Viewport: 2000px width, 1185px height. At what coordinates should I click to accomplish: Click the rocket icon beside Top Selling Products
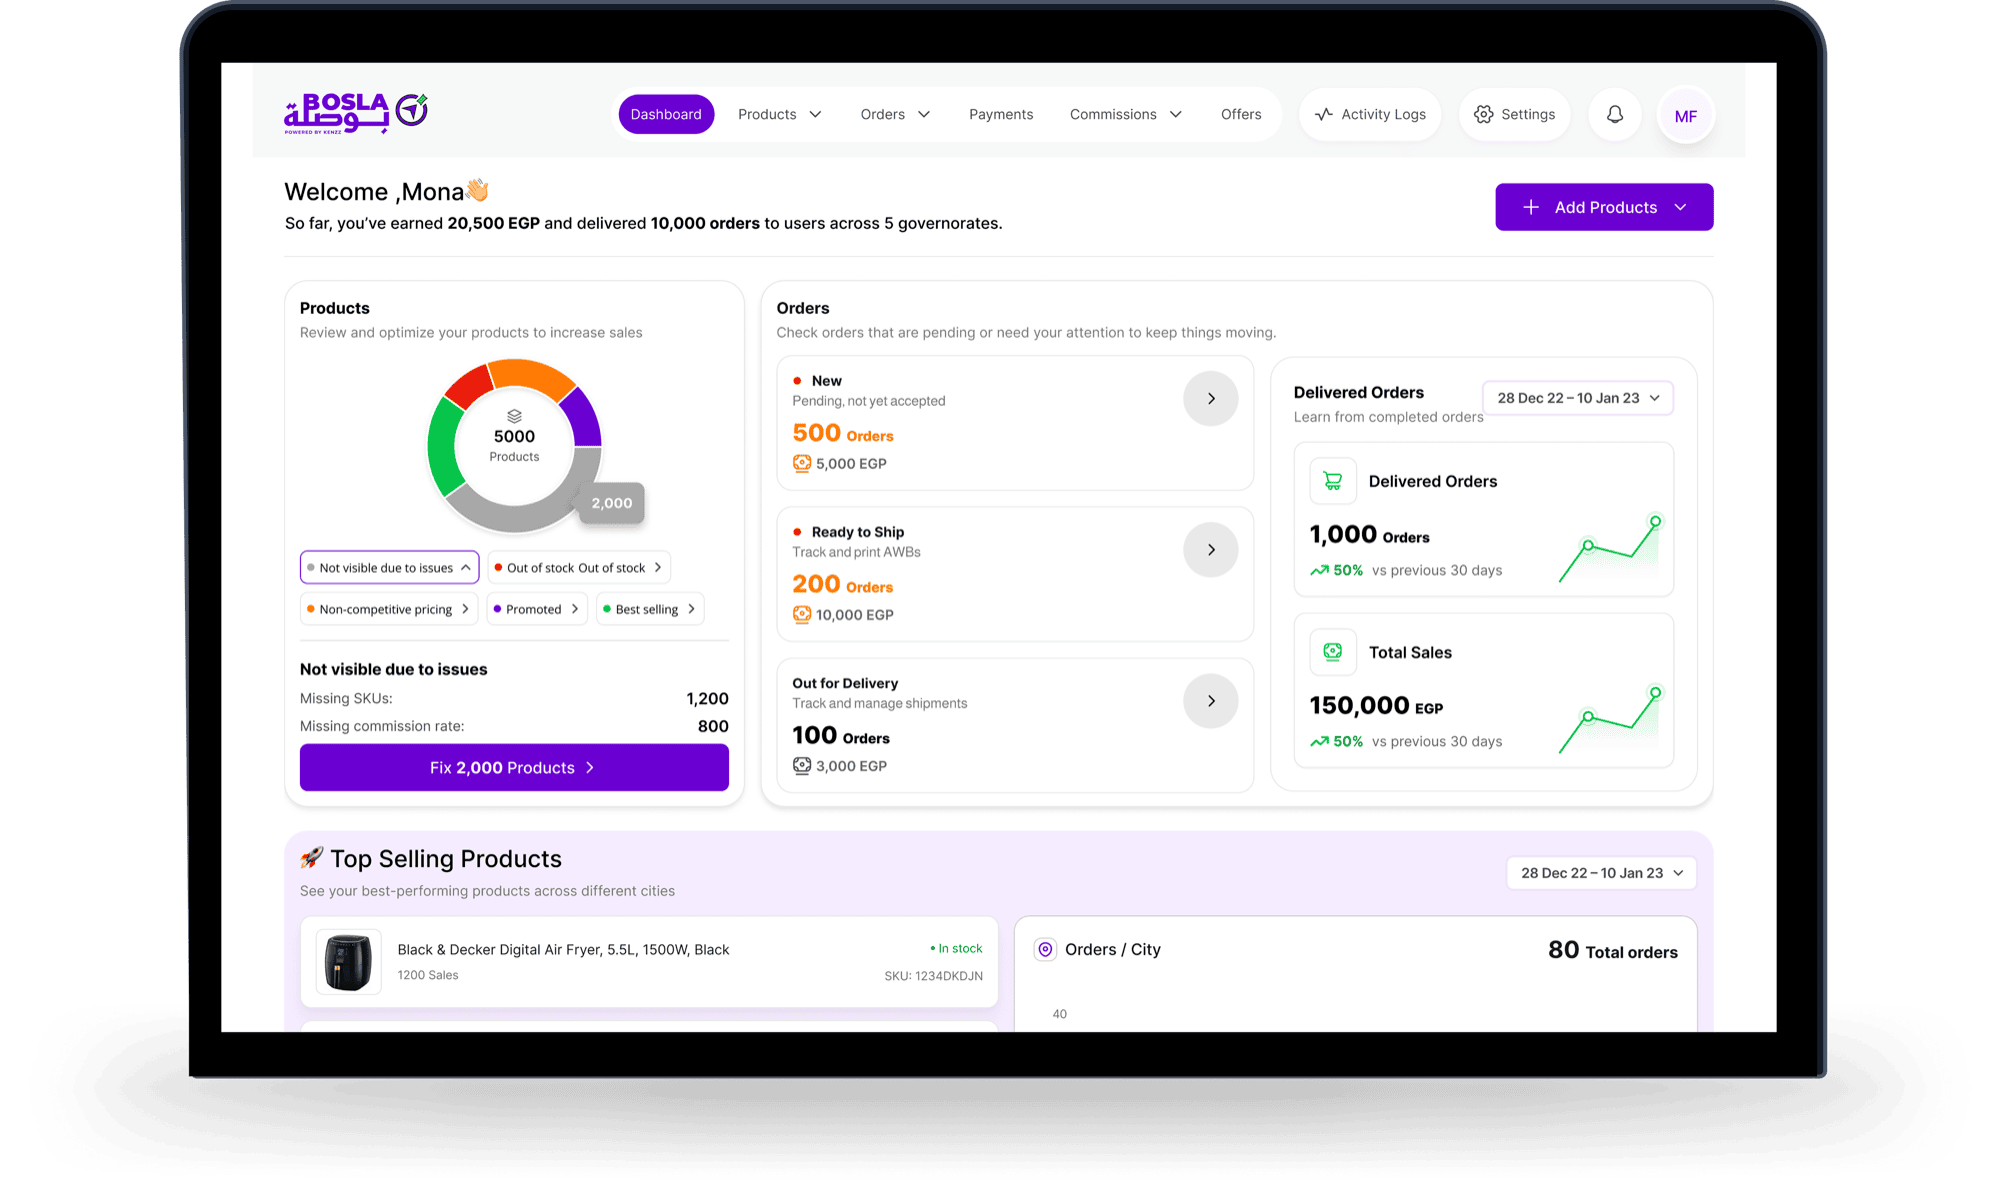312,858
